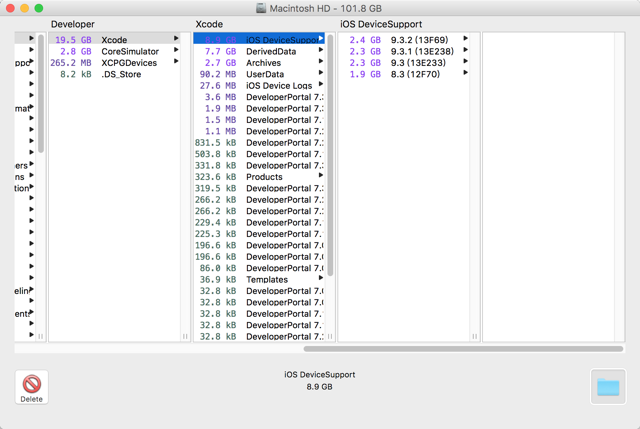Select the 9.3.2 (13F69) folder
The height and width of the screenshot is (429, 640).
click(x=404, y=40)
